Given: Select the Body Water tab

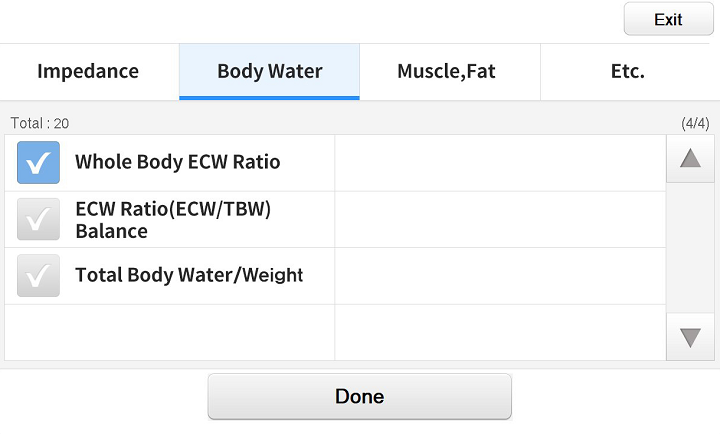Looking at the screenshot, I should tap(269, 71).
